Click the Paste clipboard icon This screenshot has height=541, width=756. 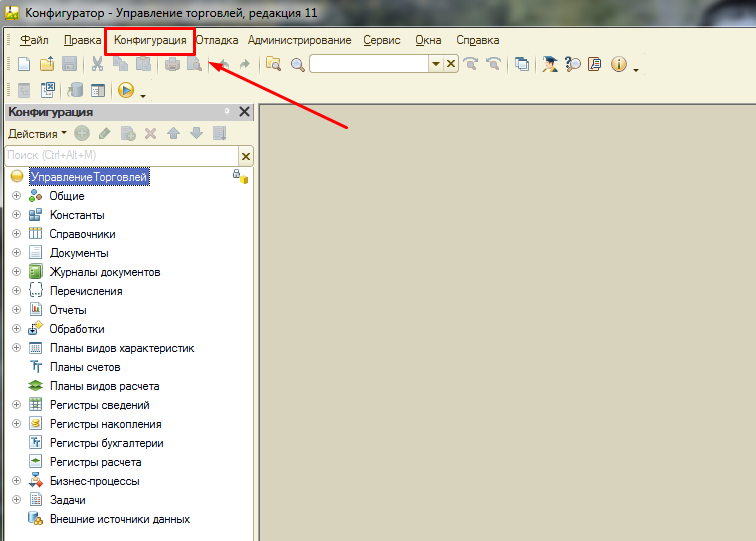pyautogui.click(x=144, y=64)
